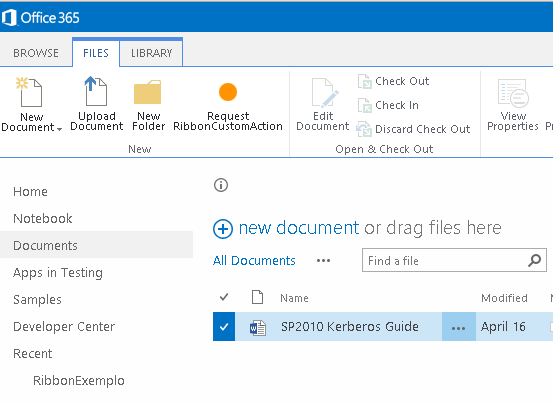Click the View Properties ribbon icon
Image resolution: width=553 pixels, height=402 pixels.
513,93
